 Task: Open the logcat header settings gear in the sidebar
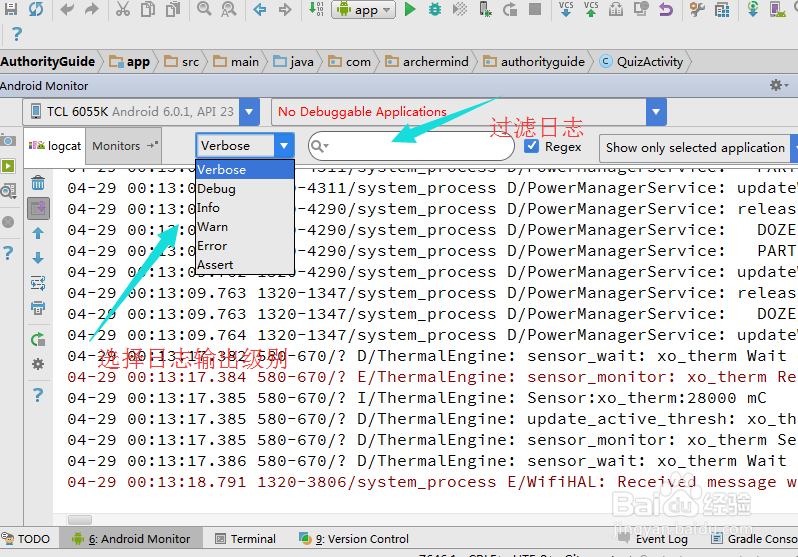(x=38, y=364)
